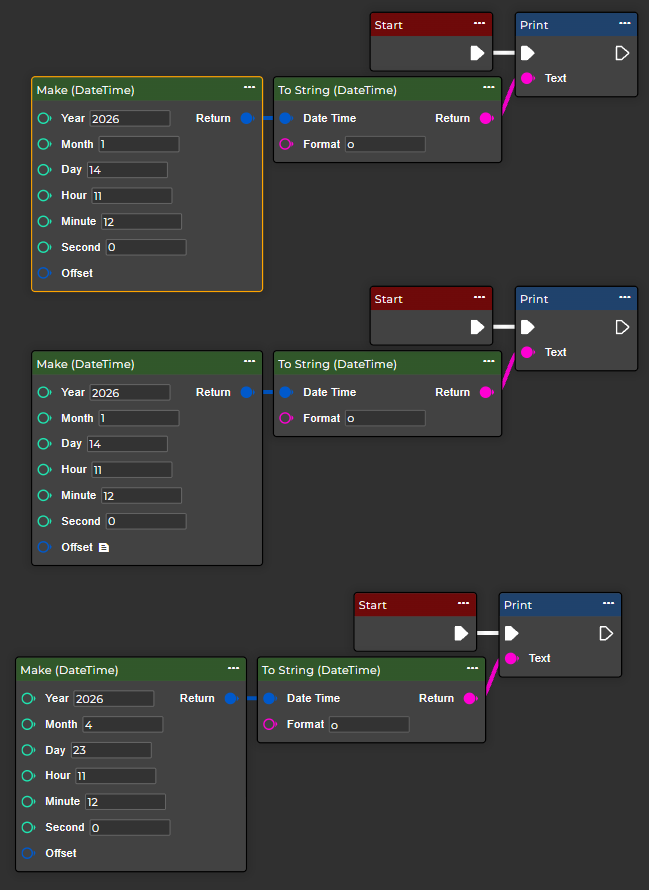Click the Year input pin on the bottom Make node

tap(28, 698)
